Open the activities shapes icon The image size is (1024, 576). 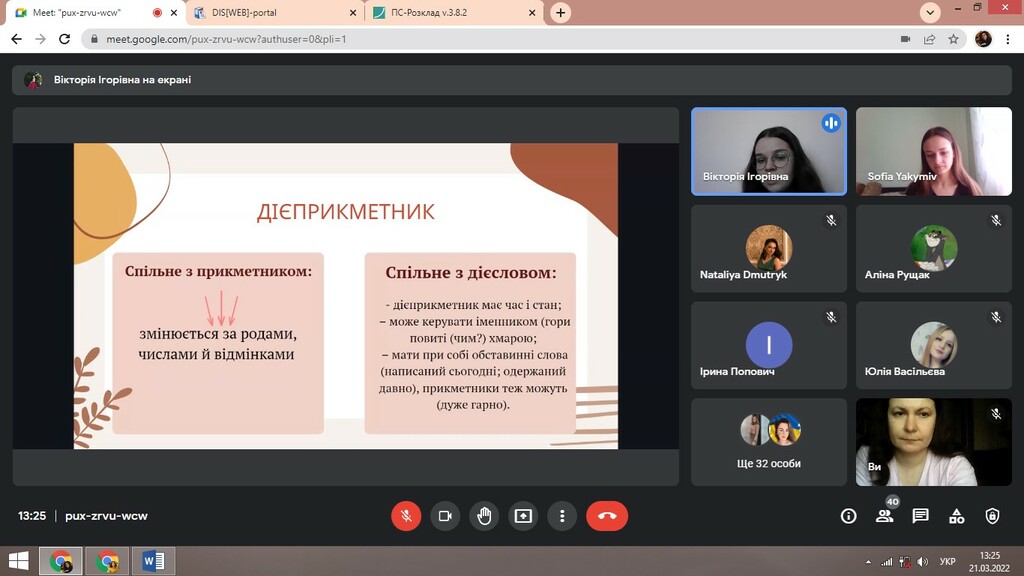tap(956, 516)
